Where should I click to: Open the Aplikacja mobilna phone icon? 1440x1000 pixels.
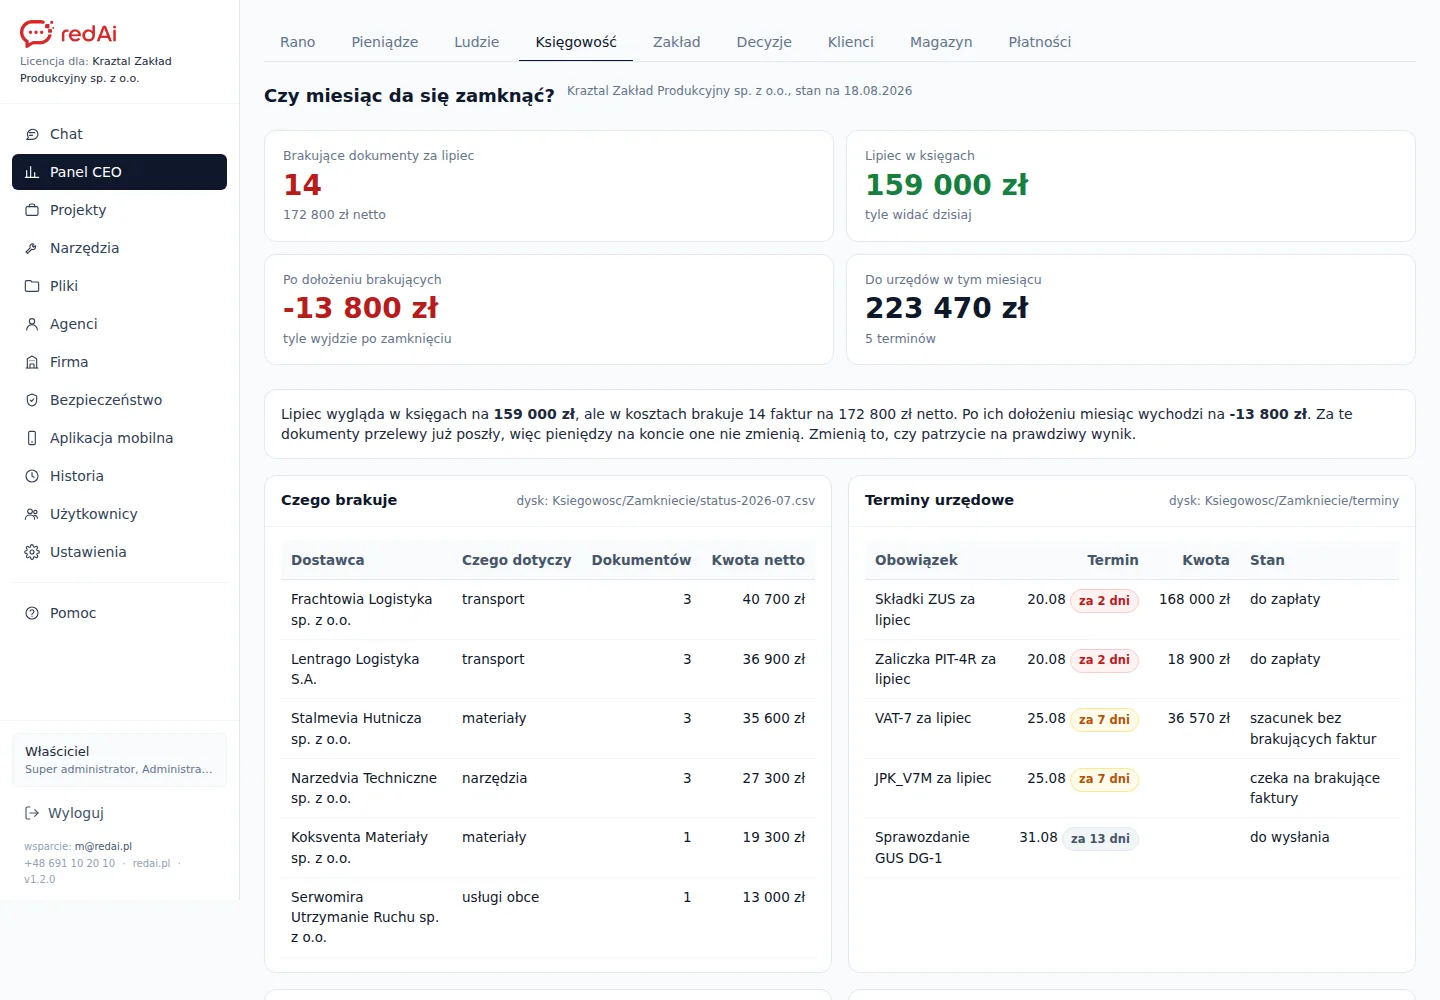point(32,438)
